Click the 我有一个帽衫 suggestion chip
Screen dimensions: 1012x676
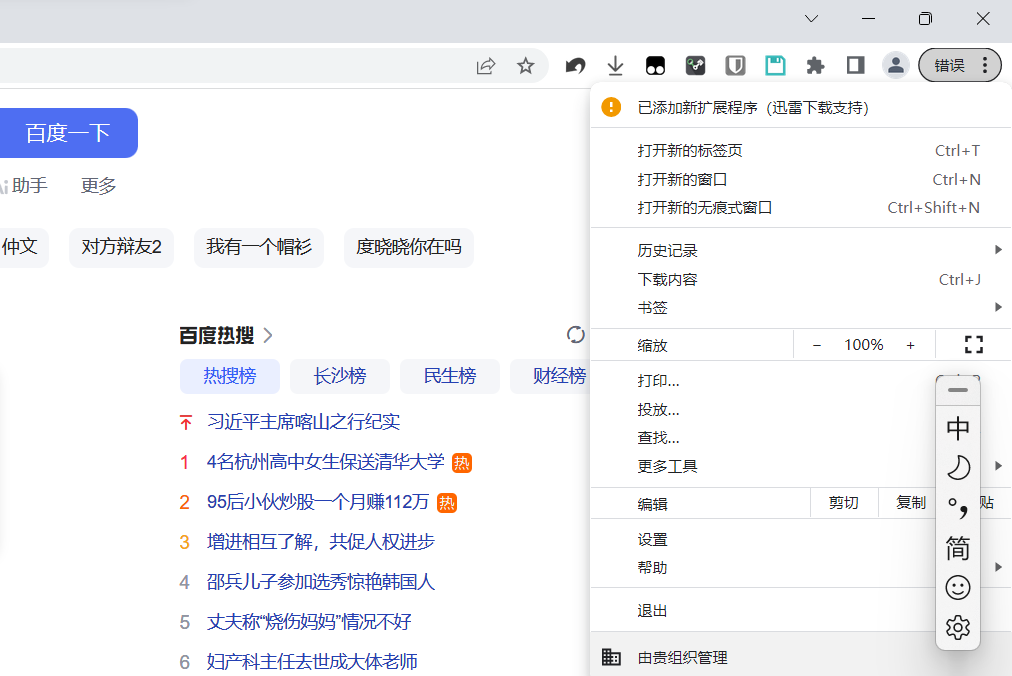[259, 247]
